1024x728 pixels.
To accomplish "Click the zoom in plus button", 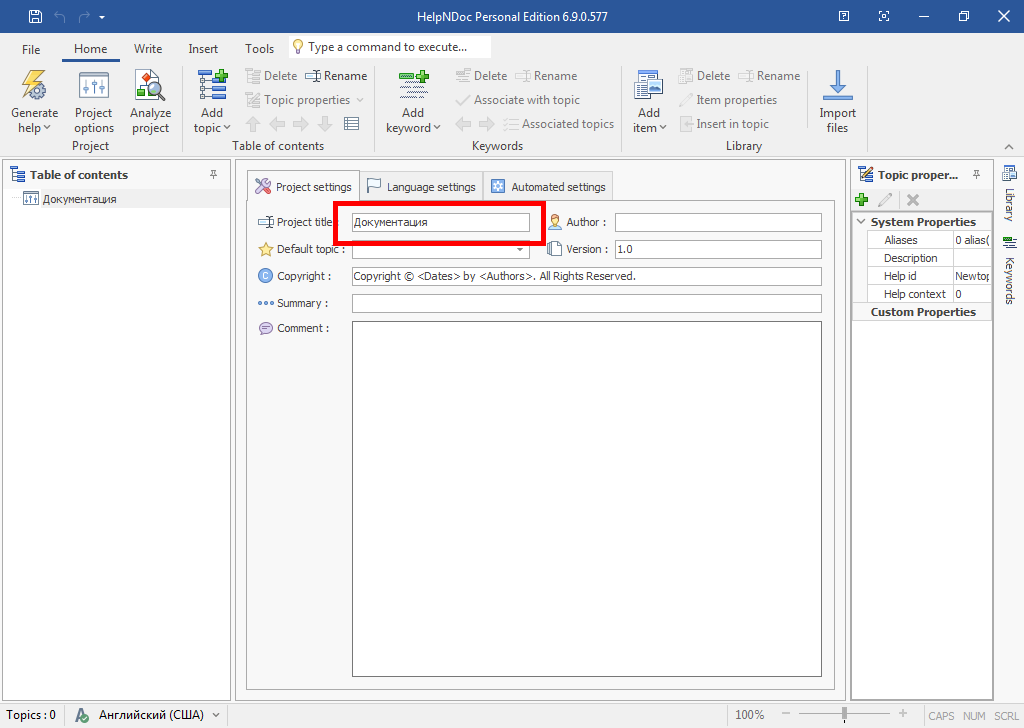I will tap(903, 714).
